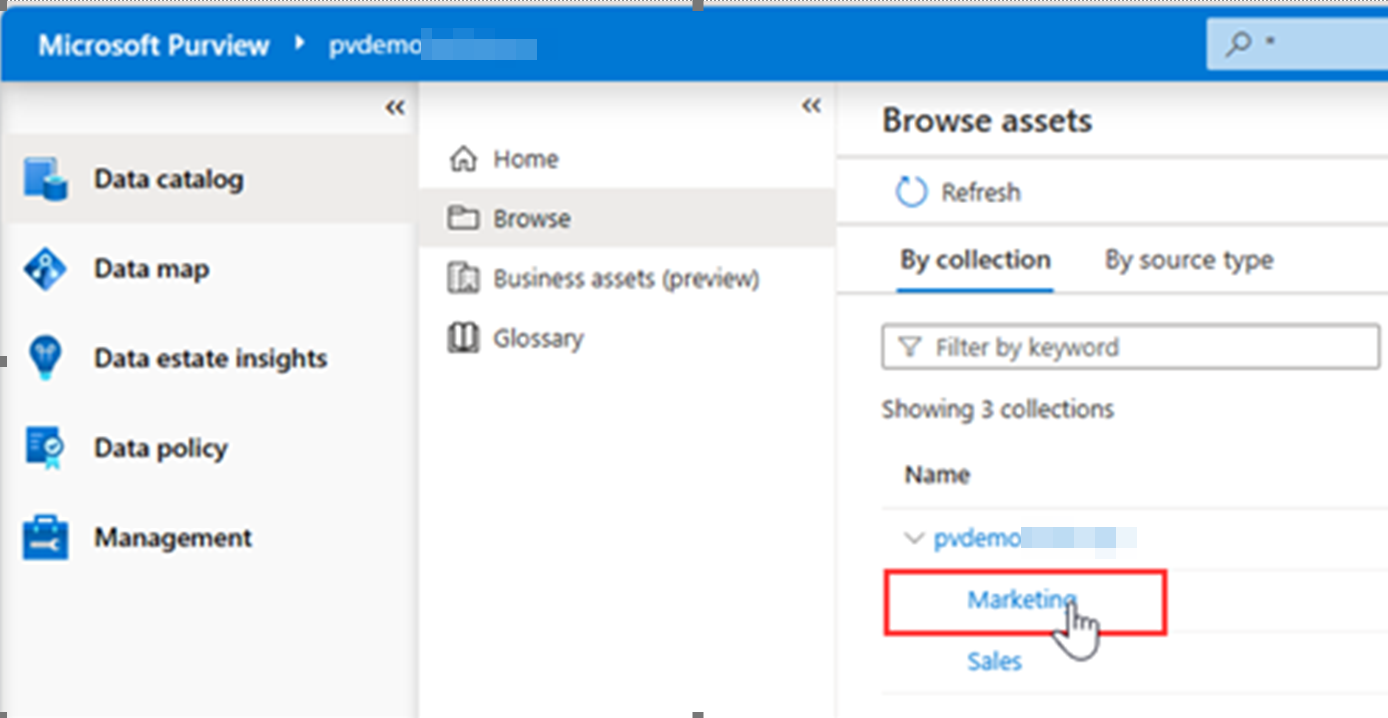The height and width of the screenshot is (718, 1388).
Task: Click the Business assets (preview) icon
Action: (x=462, y=278)
